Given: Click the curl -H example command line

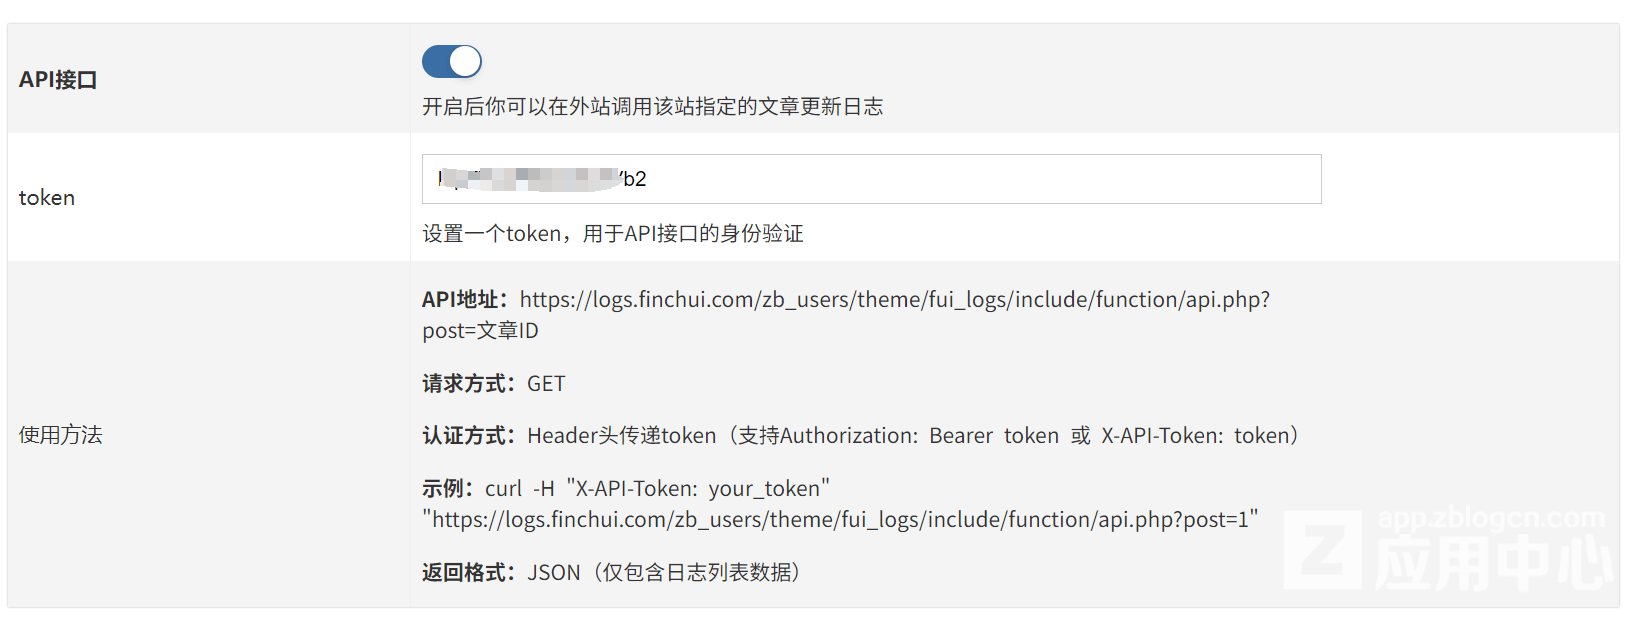Looking at the screenshot, I should coord(658,489).
